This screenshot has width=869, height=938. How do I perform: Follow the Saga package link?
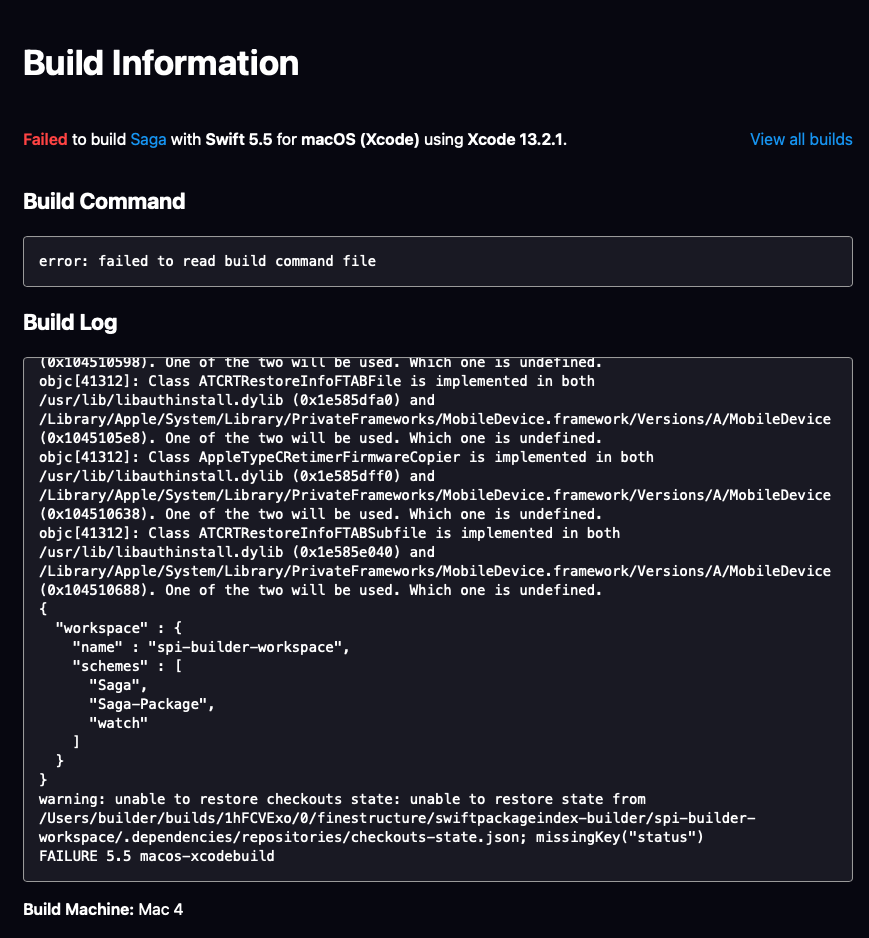[x=148, y=139]
